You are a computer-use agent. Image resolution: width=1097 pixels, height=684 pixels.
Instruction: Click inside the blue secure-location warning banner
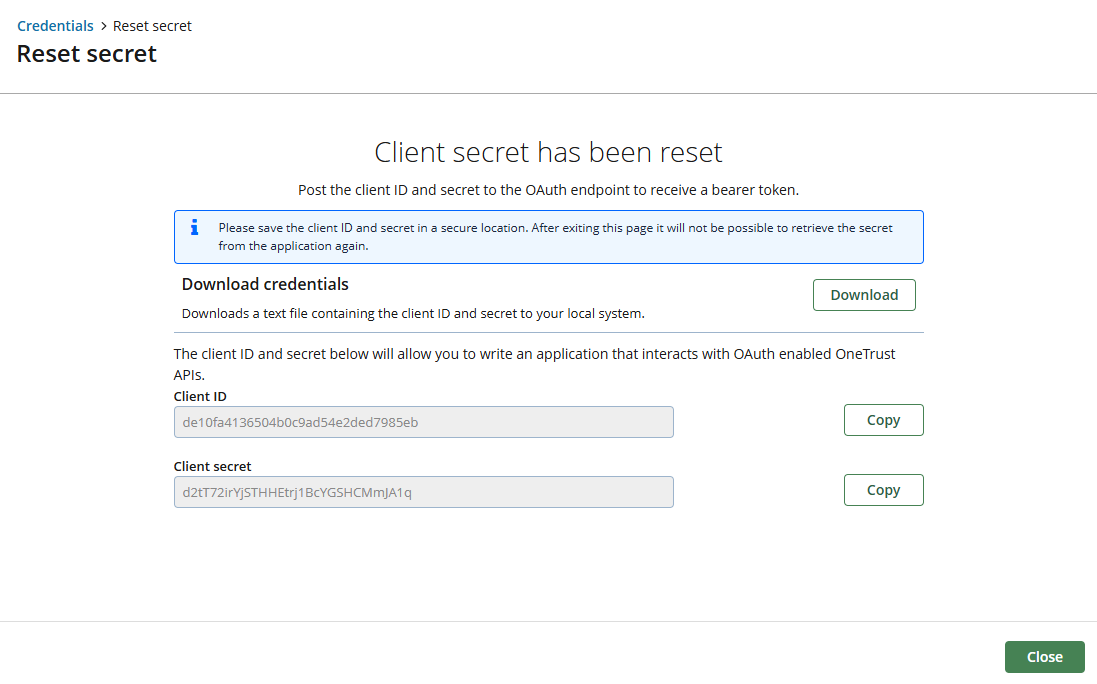[x=548, y=237]
